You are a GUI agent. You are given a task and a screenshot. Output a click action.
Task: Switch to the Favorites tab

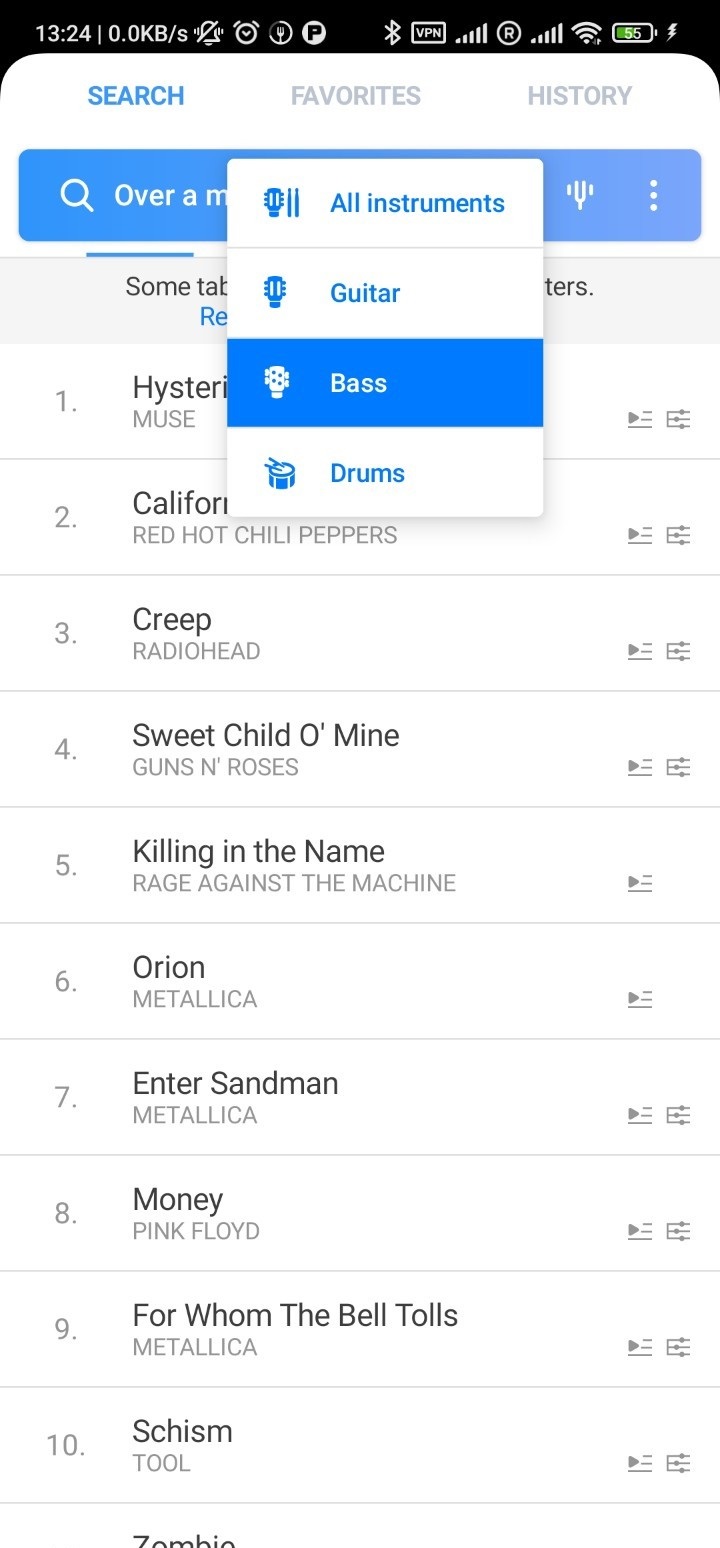point(355,96)
